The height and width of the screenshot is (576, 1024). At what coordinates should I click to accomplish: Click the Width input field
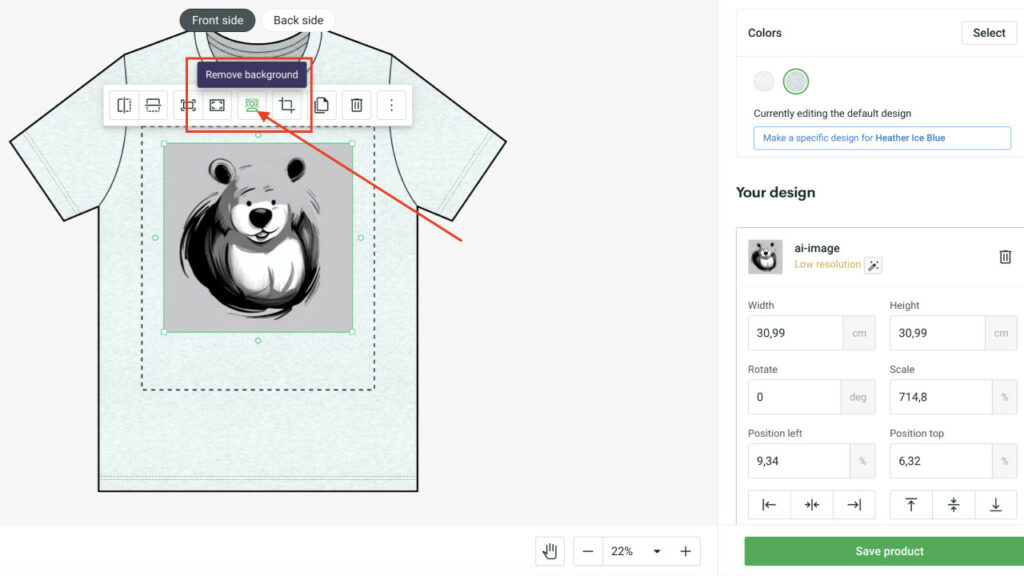795,333
